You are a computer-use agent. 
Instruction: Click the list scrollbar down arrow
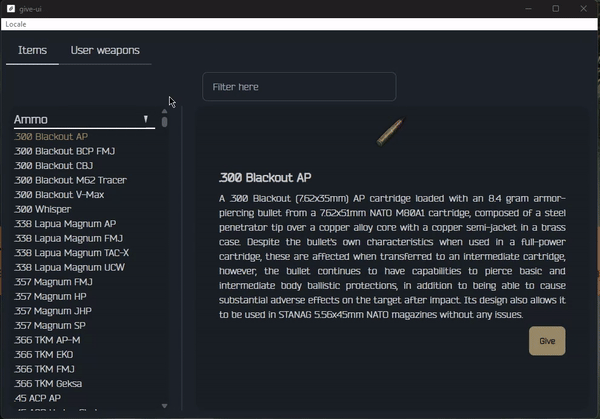click(x=165, y=406)
